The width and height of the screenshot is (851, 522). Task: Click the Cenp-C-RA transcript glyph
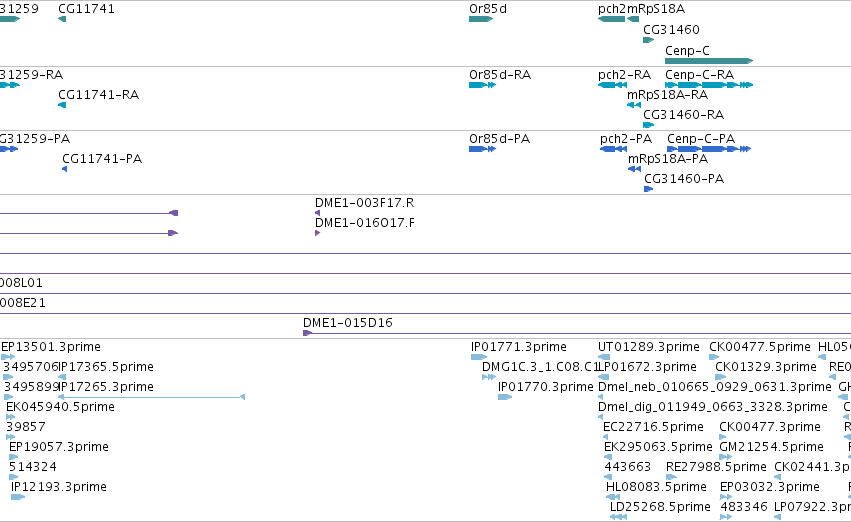click(x=709, y=85)
